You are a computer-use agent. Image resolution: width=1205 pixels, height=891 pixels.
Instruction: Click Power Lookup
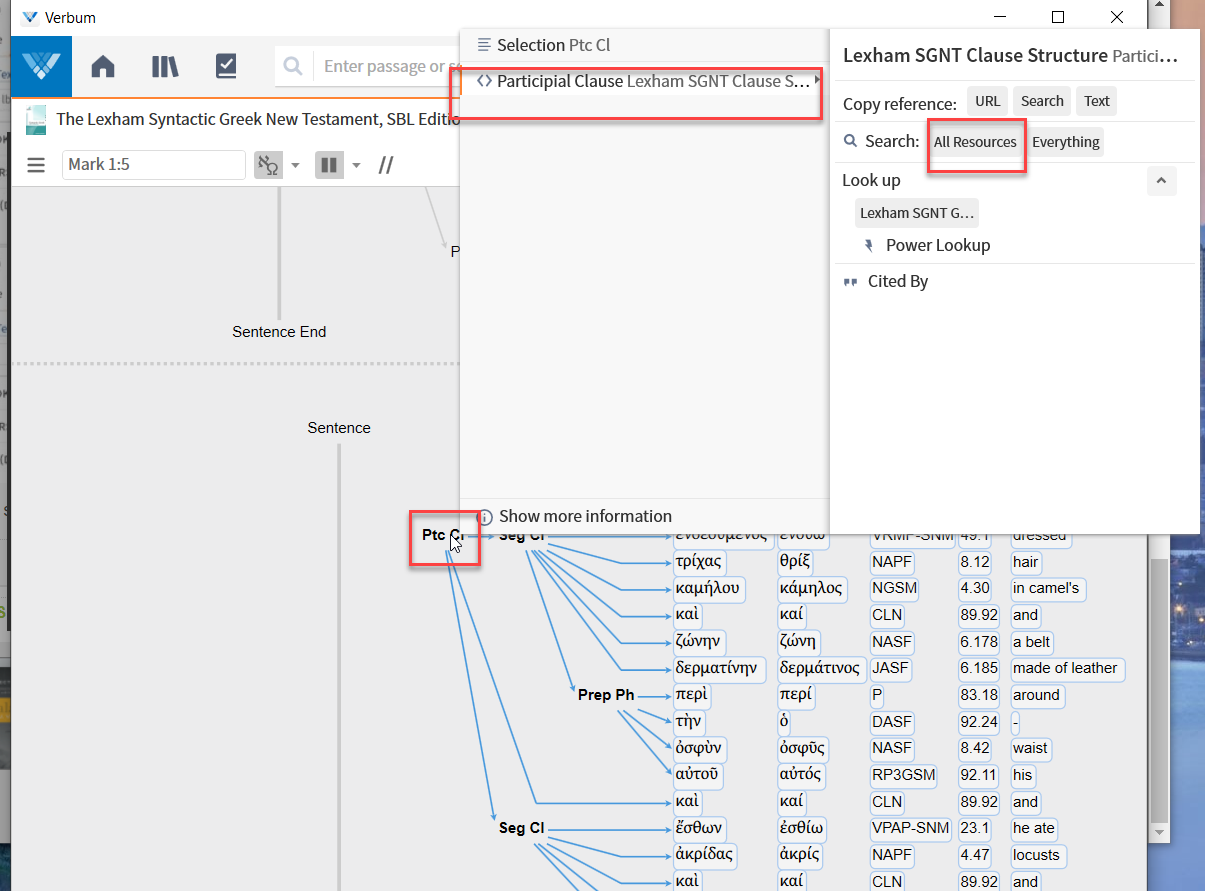coord(938,245)
